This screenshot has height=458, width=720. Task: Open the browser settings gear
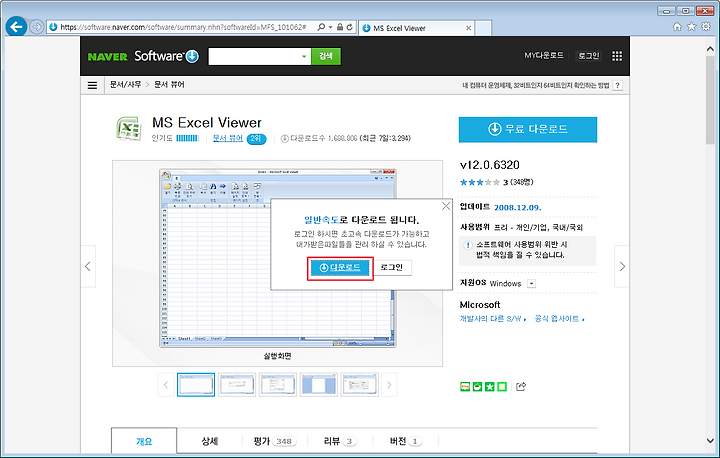tap(706, 27)
